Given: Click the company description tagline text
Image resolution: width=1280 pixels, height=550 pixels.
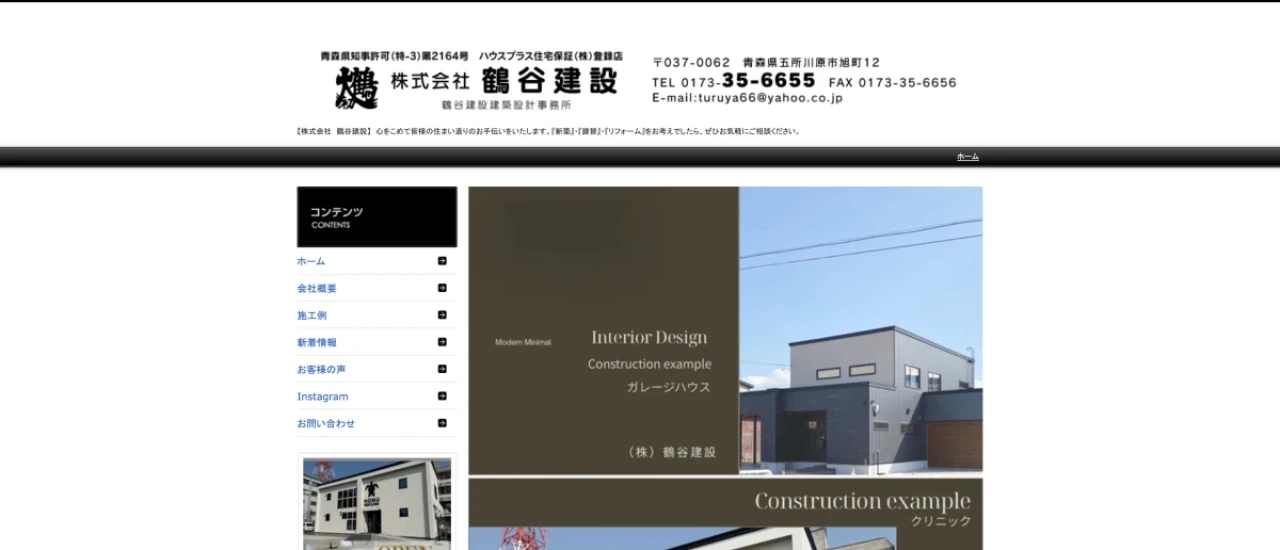Looking at the screenshot, I should (548, 131).
